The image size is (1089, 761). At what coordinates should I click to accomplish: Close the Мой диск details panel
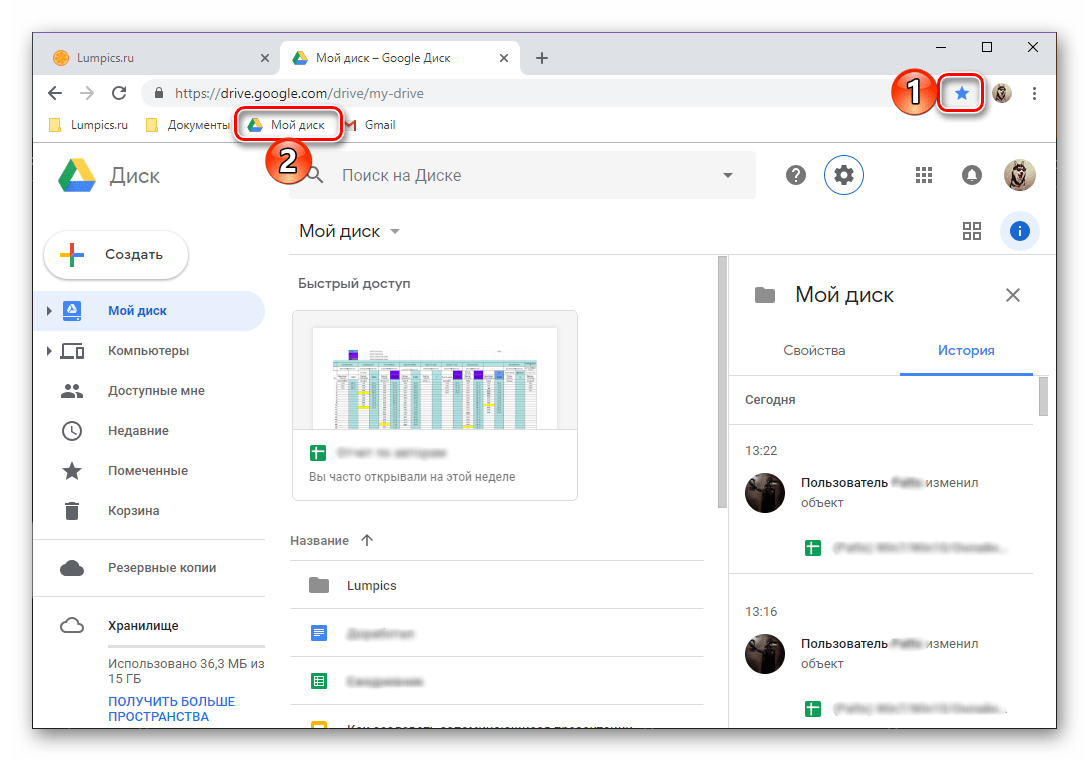click(1013, 295)
